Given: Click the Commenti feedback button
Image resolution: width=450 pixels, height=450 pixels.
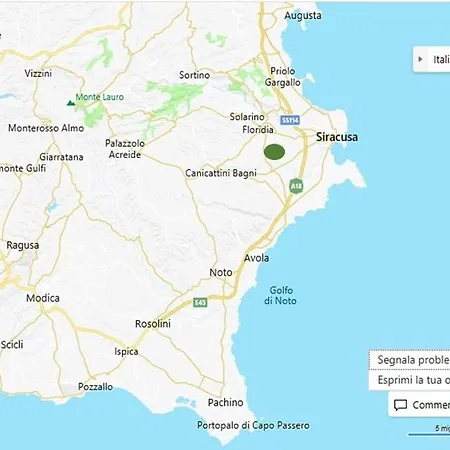Looking at the screenshot, I should [420, 405].
